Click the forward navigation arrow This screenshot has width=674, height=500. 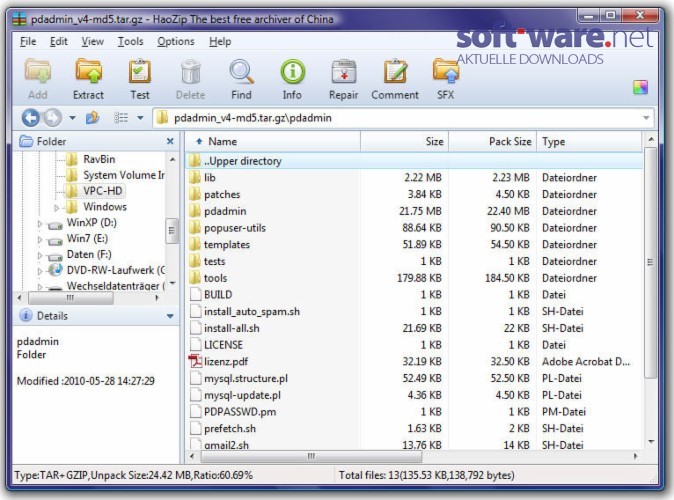52,117
